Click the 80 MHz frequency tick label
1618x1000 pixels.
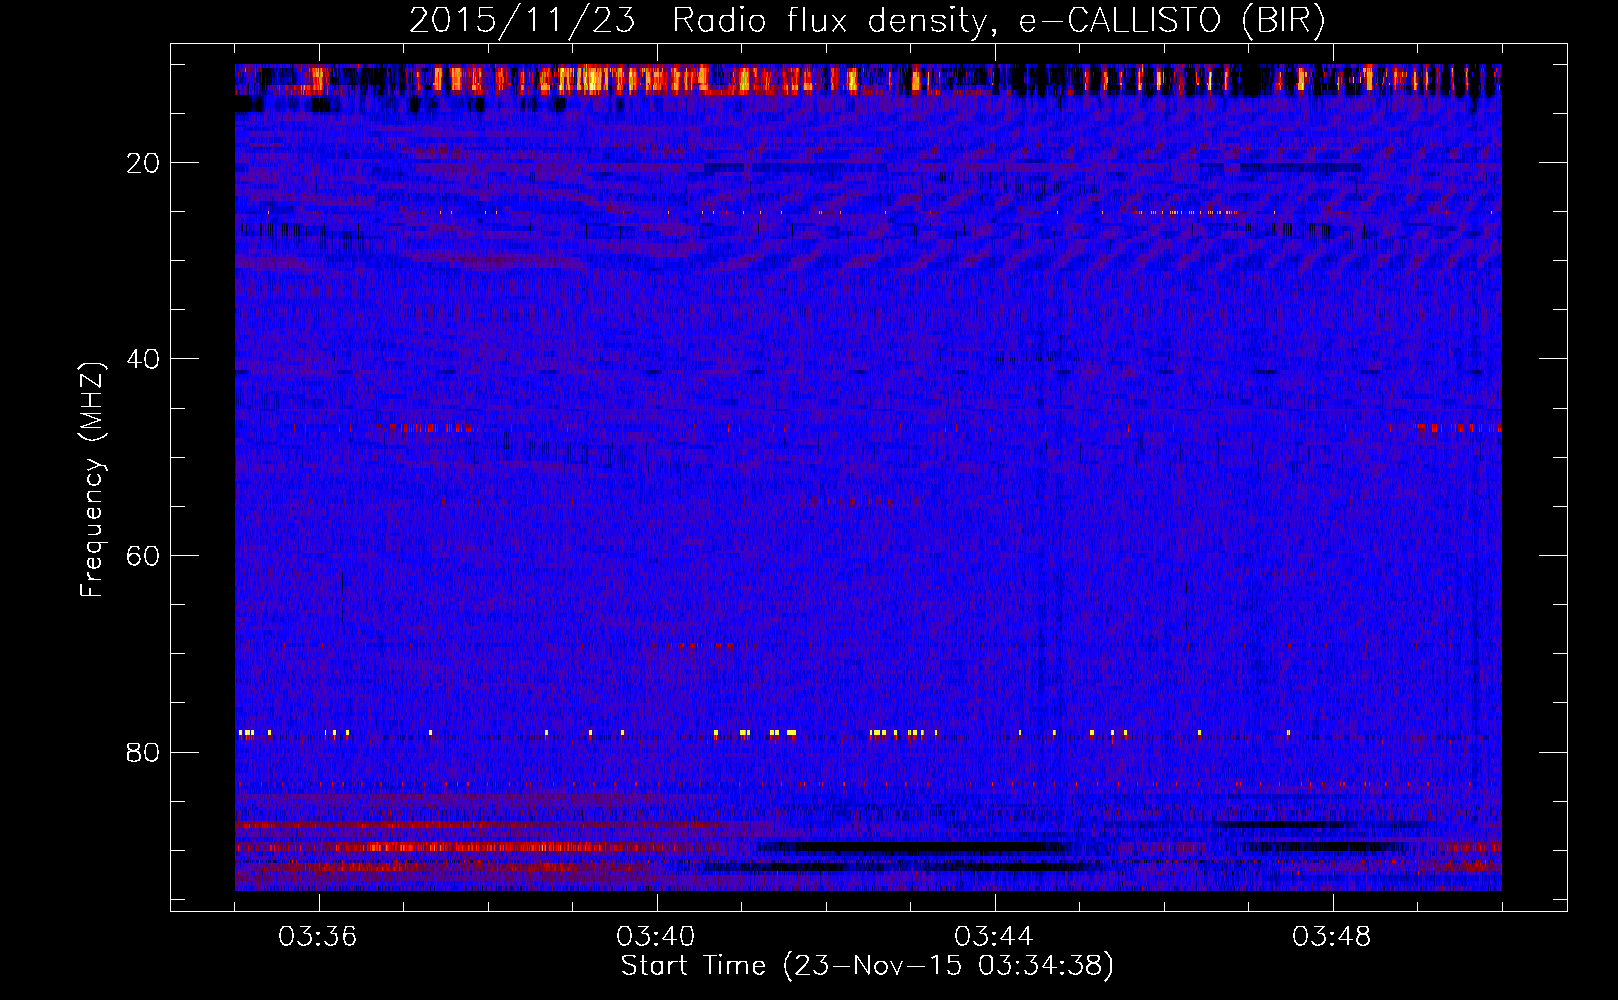tap(144, 752)
